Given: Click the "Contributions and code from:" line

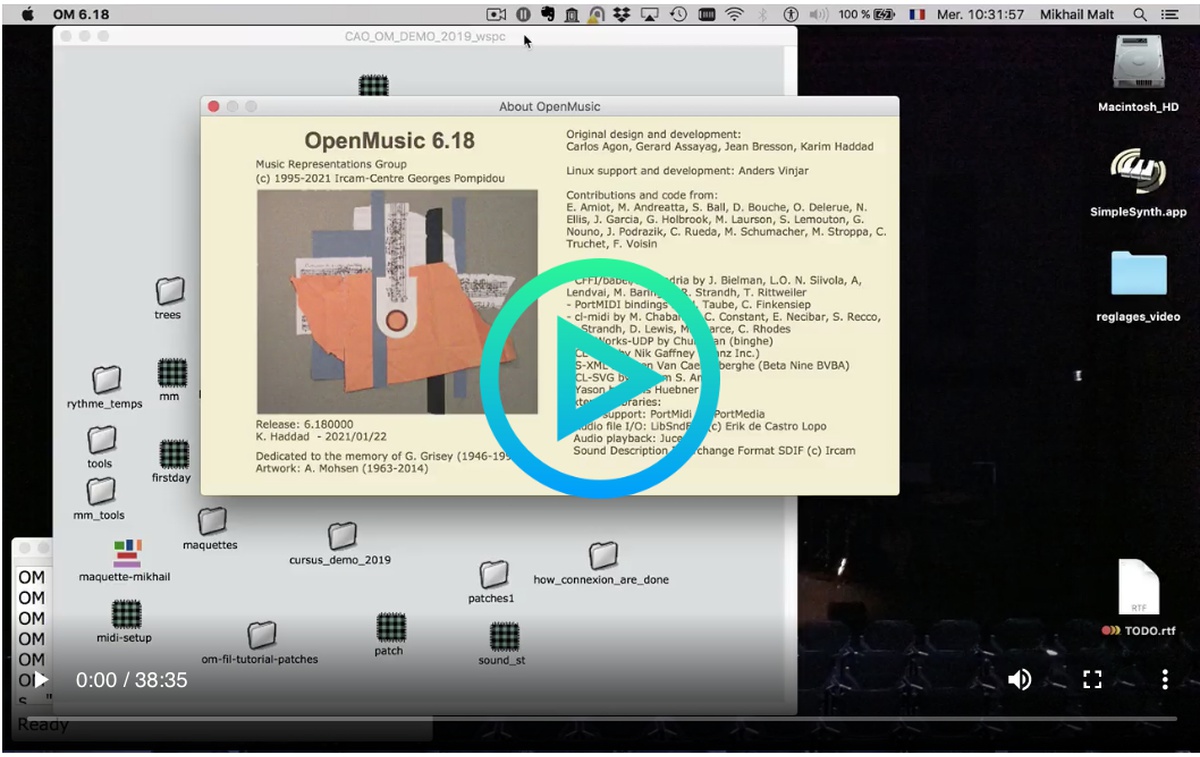Looking at the screenshot, I should pyautogui.click(x=643, y=195).
